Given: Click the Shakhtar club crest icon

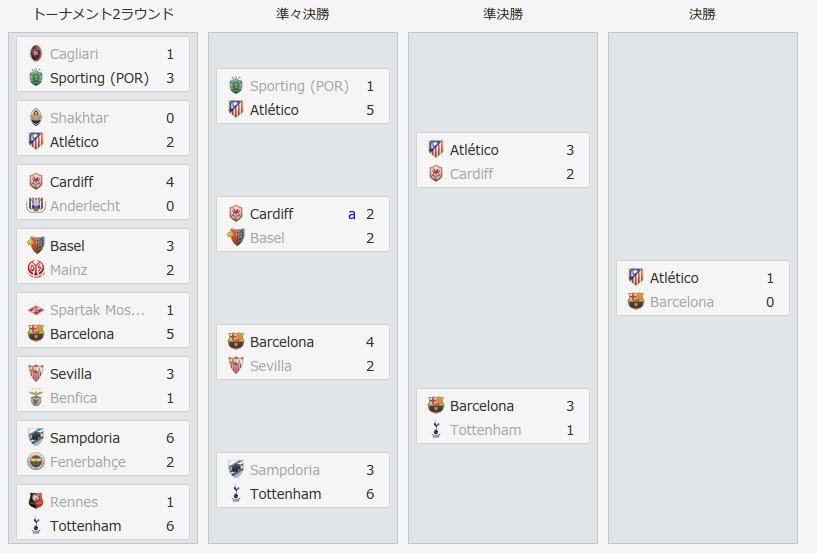Looking at the screenshot, I should pyautogui.click(x=35, y=118).
